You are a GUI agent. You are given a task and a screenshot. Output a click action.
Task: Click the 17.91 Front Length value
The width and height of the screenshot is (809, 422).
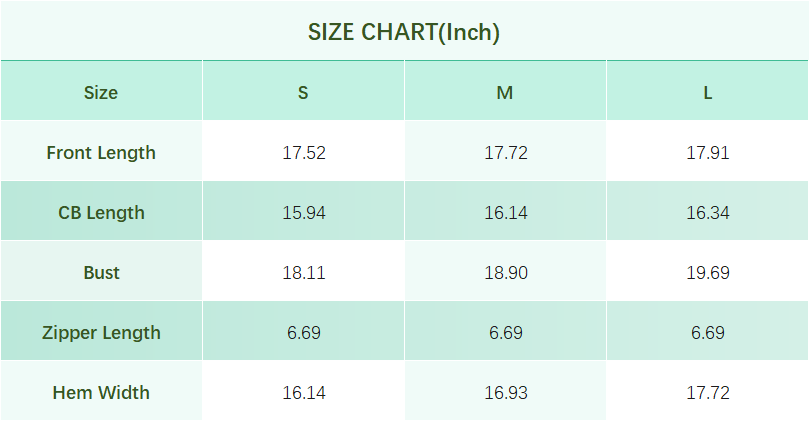click(707, 153)
